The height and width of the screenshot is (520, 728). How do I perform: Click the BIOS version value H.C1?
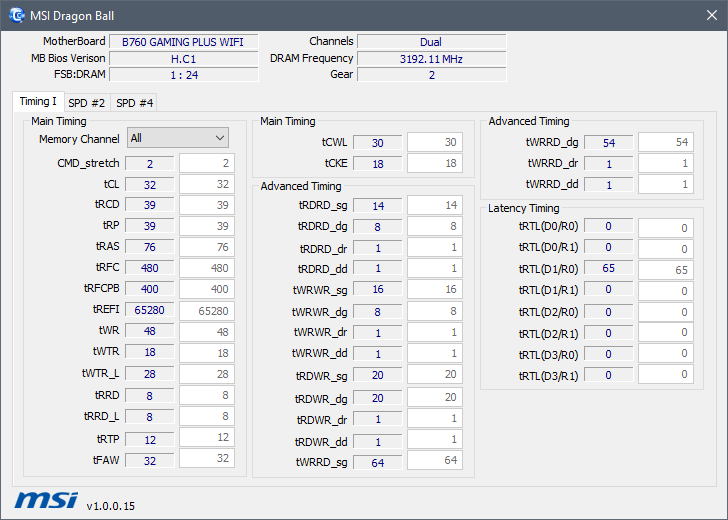[x=183, y=58]
